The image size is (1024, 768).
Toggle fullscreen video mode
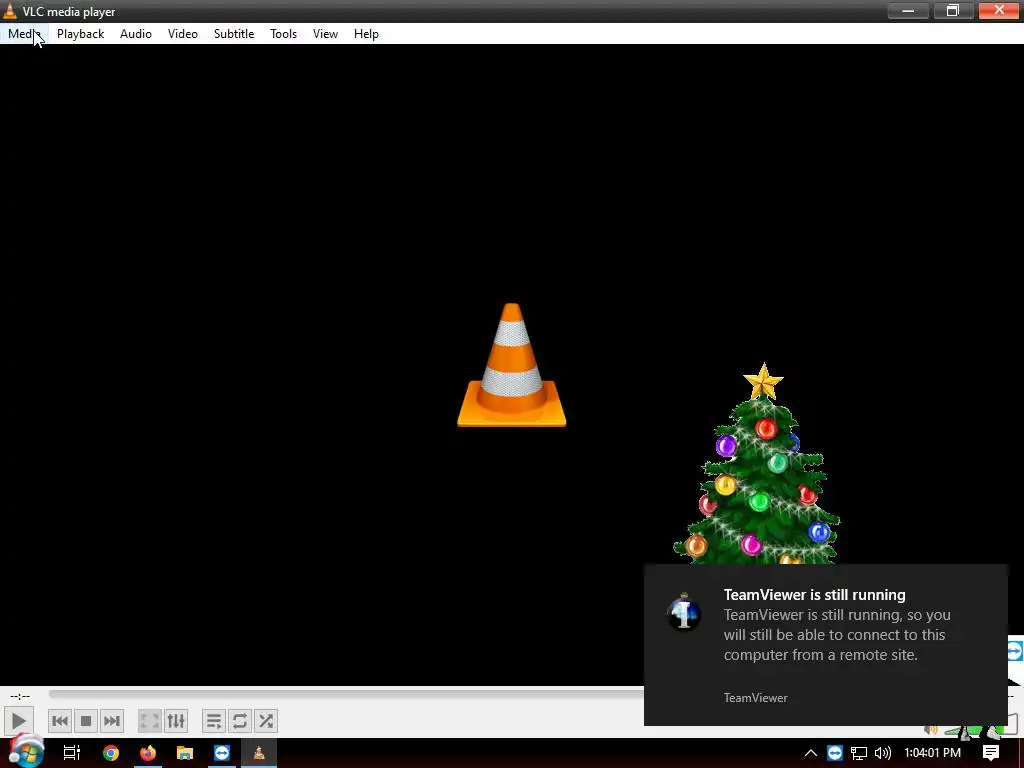click(150, 721)
